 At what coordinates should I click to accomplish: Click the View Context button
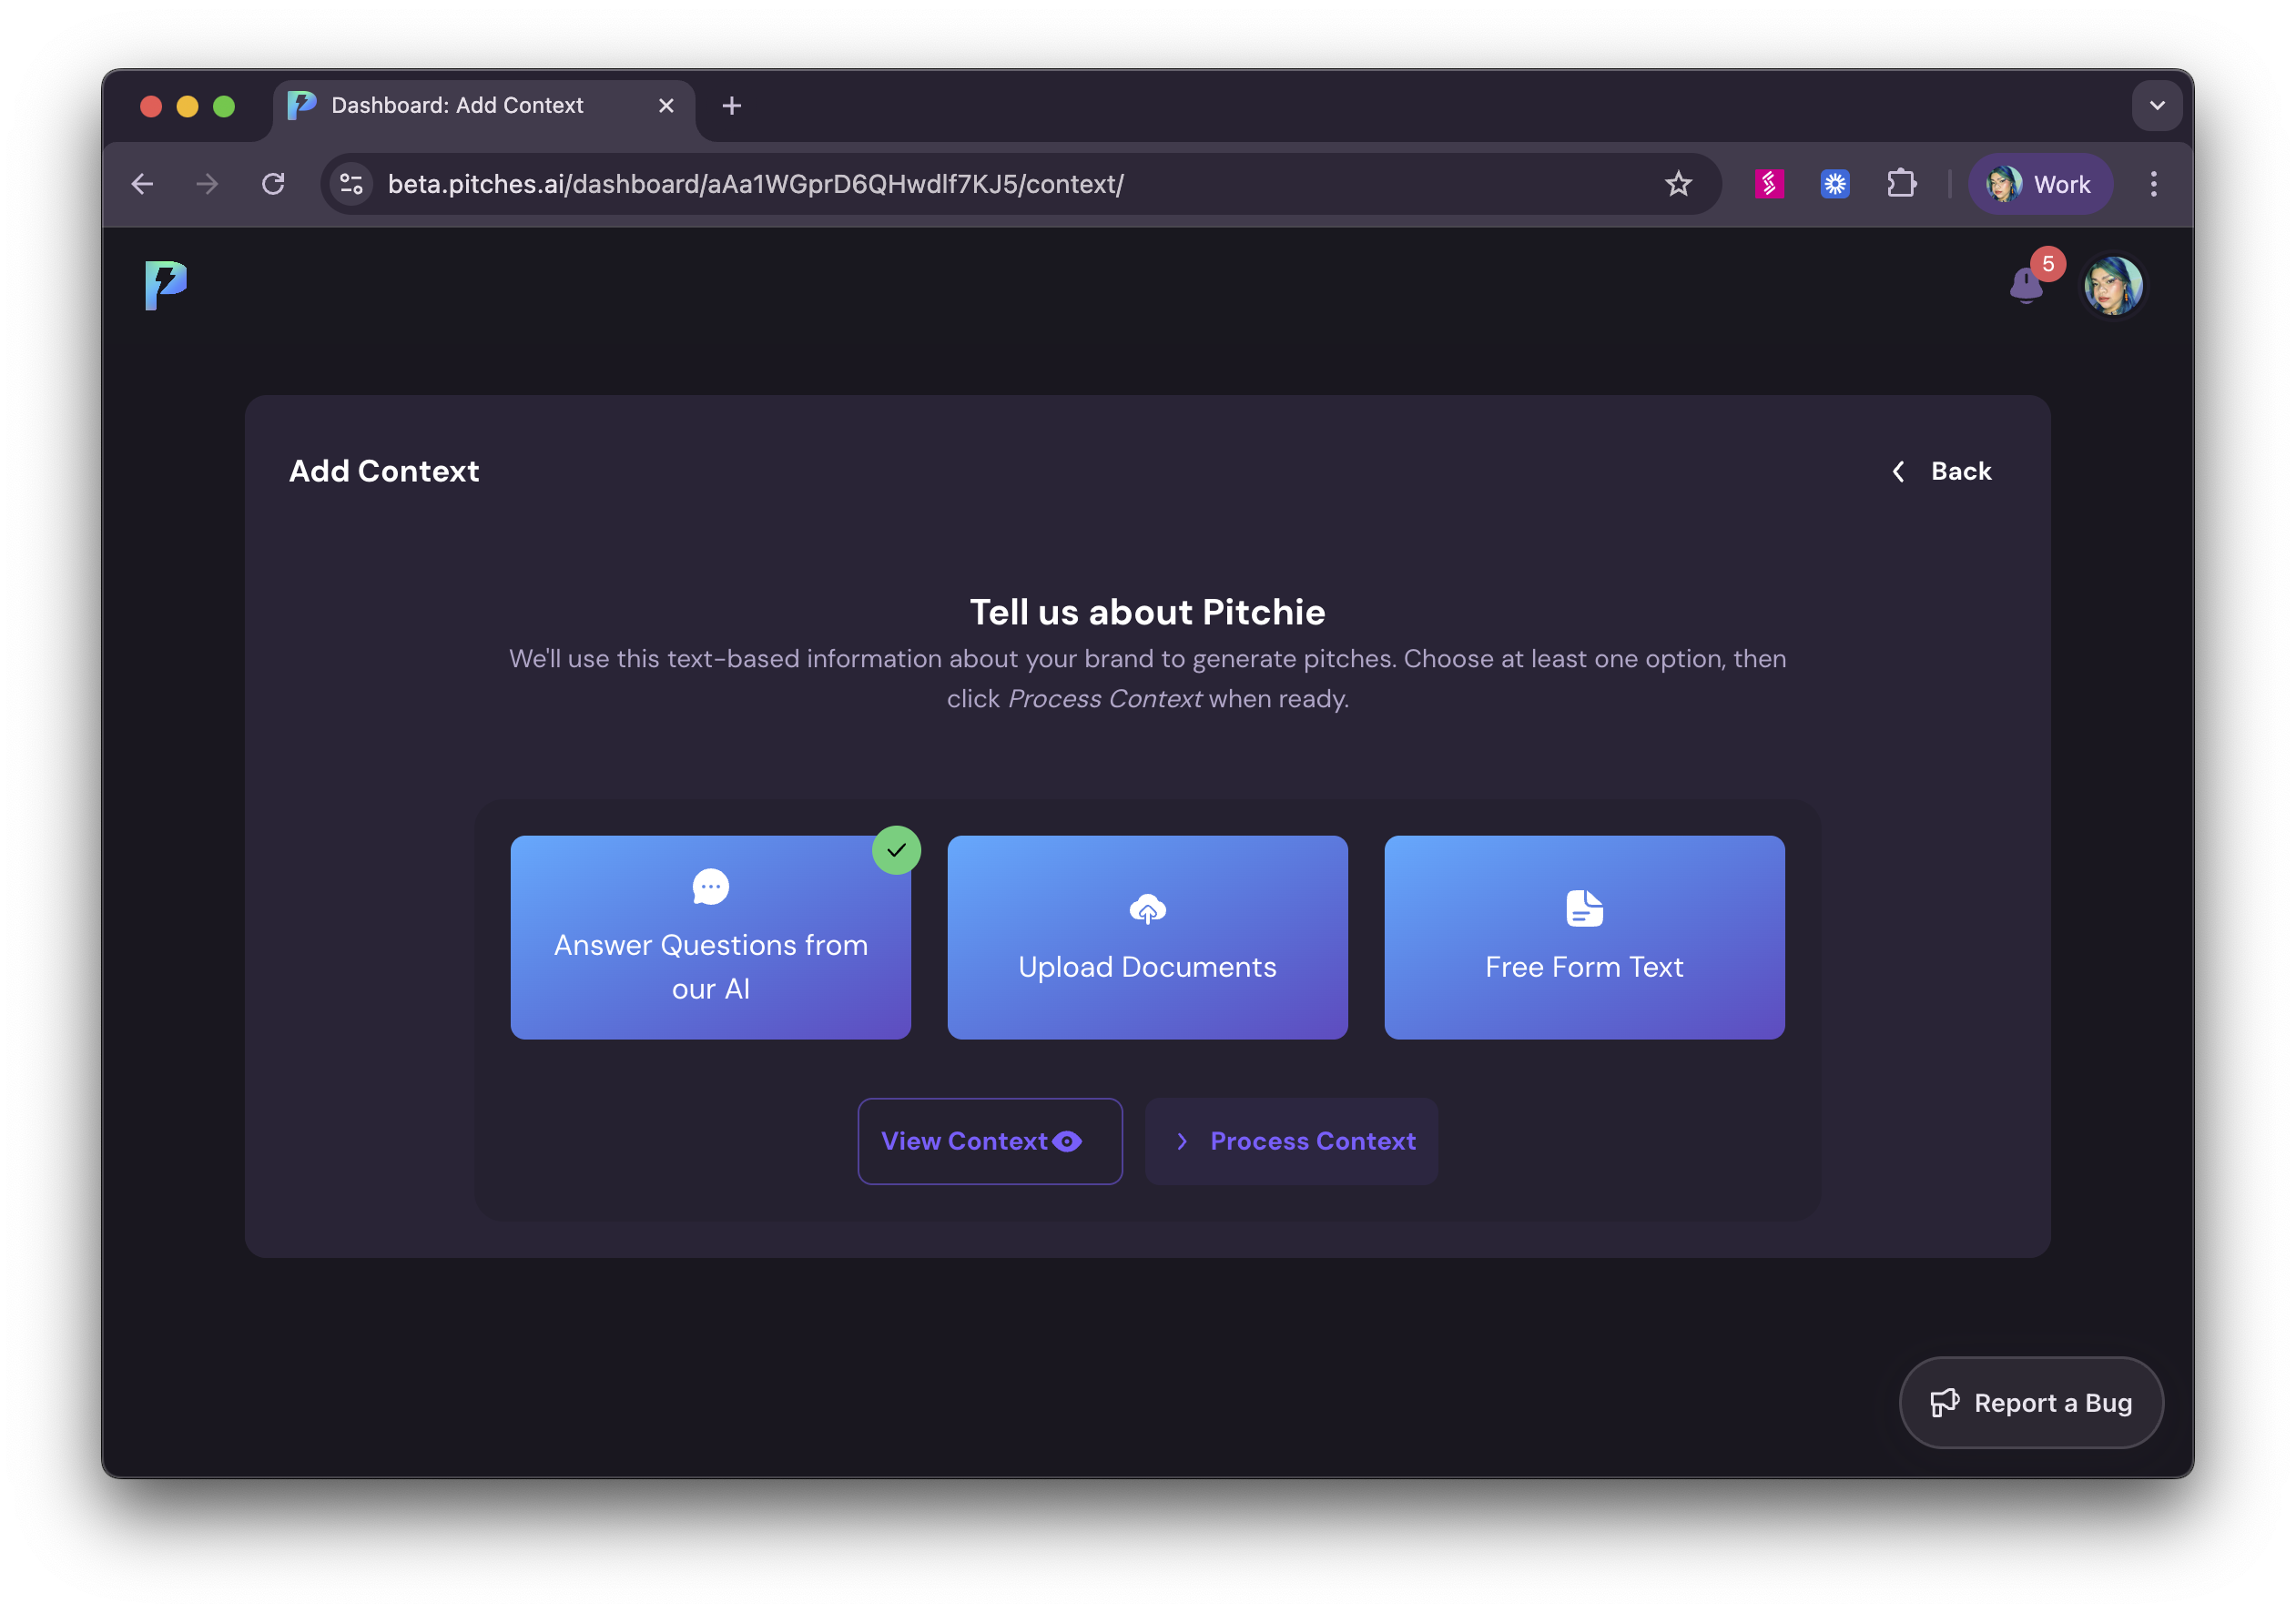(x=989, y=1141)
